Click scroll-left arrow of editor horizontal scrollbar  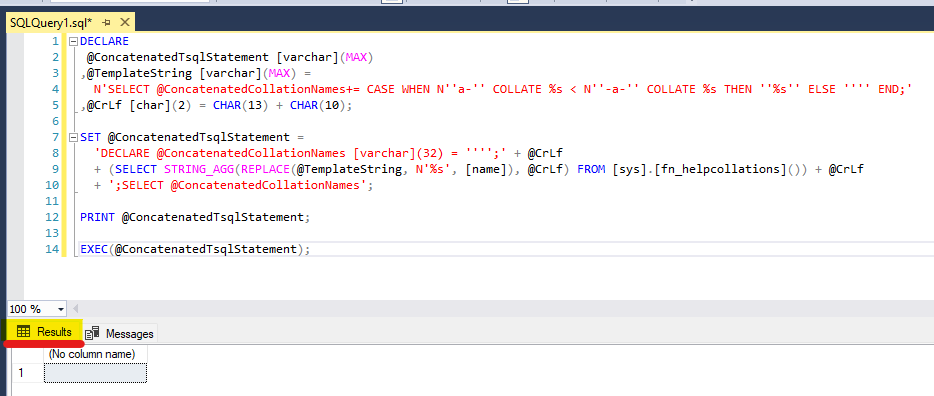pyautogui.click(x=75, y=309)
